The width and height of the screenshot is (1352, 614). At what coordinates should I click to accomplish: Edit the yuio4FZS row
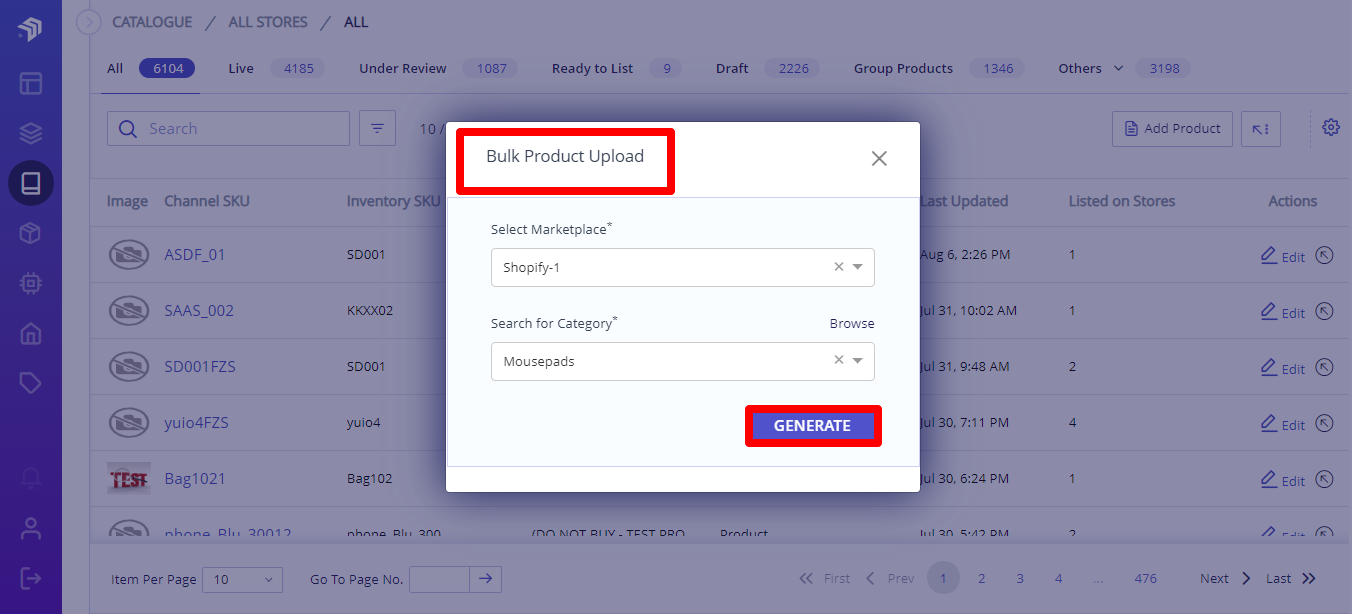tap(1282, 424)
